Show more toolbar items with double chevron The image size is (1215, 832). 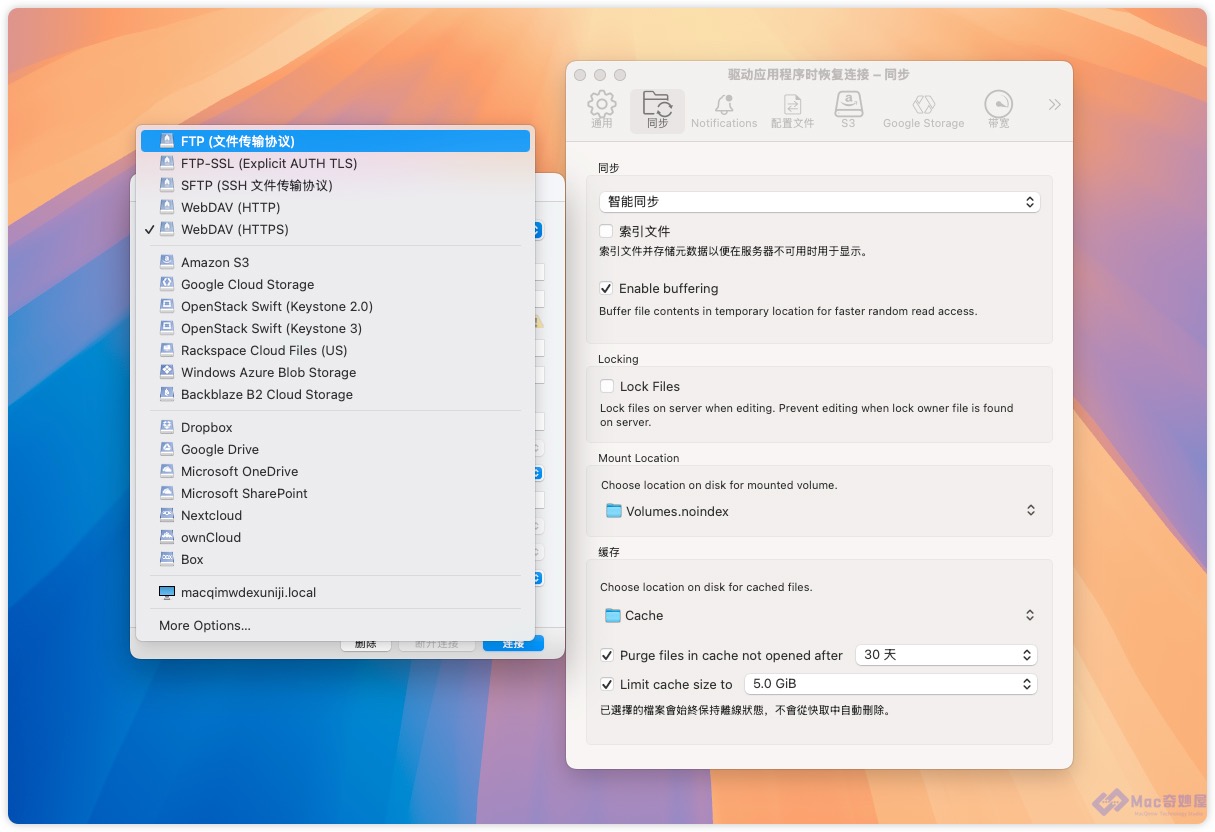[1054, 105]
